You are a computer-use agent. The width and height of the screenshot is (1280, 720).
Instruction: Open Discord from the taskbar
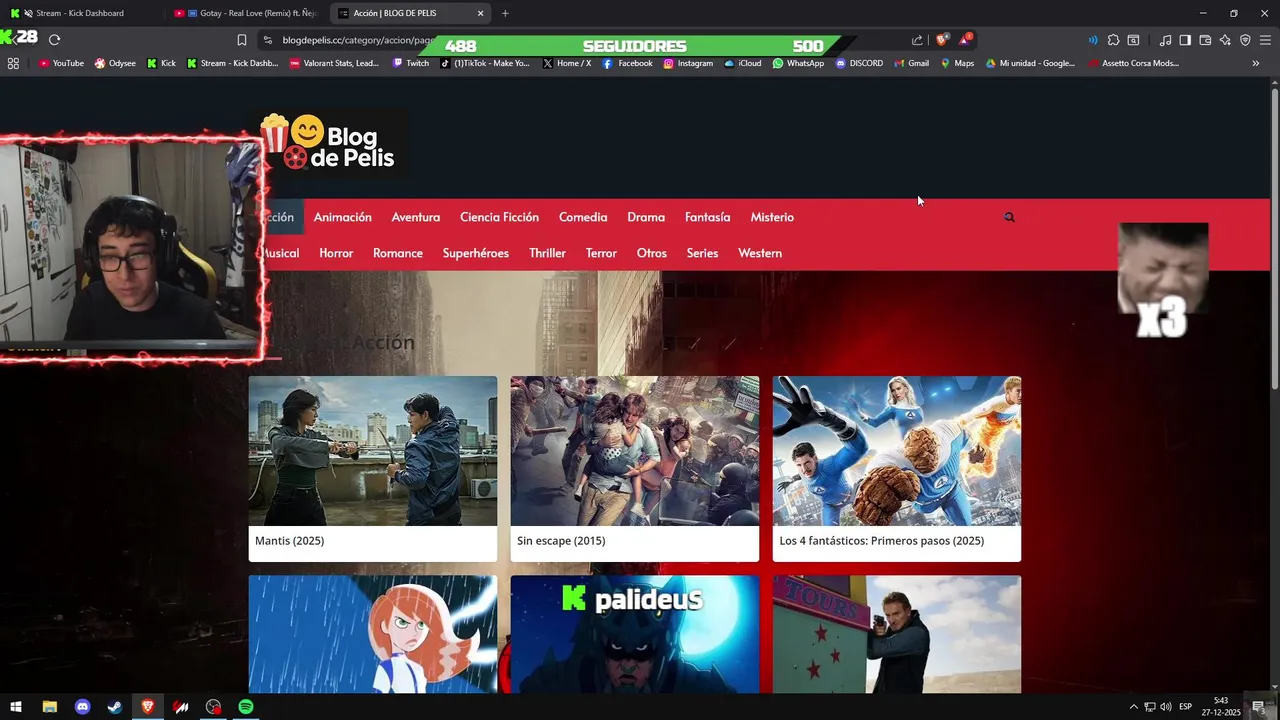82,707
